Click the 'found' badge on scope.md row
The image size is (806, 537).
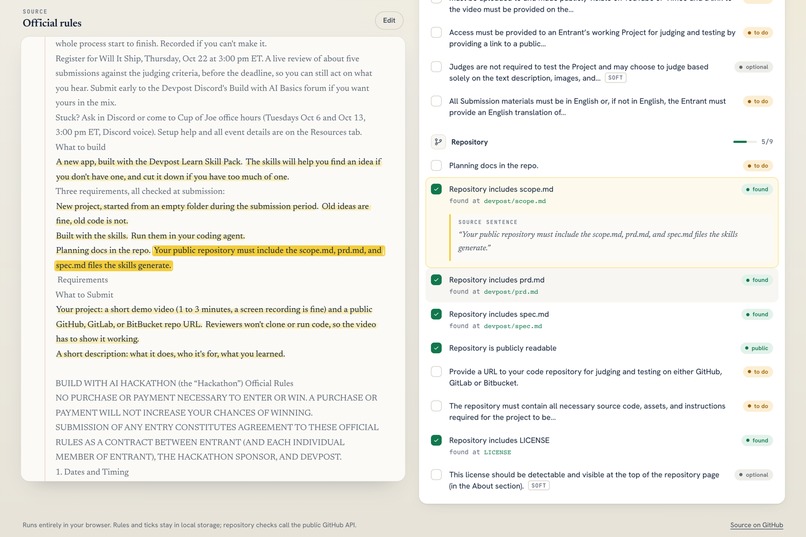(x=757, y=189)
